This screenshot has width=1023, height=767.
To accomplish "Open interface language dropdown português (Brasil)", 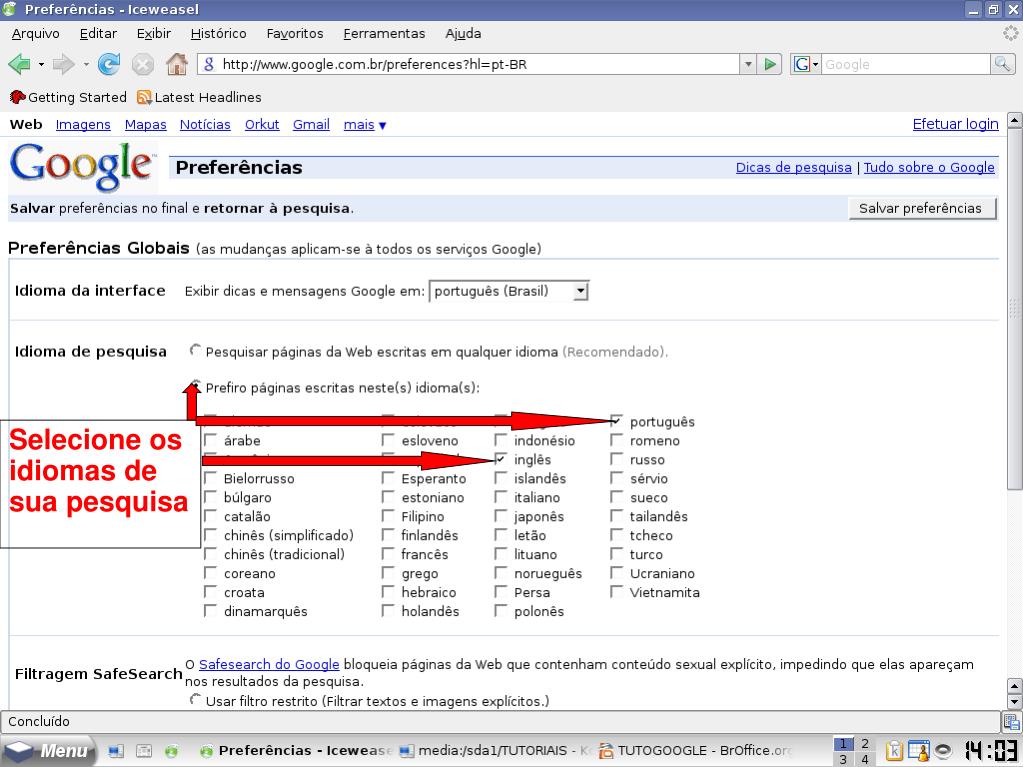I will coord(509,291).
